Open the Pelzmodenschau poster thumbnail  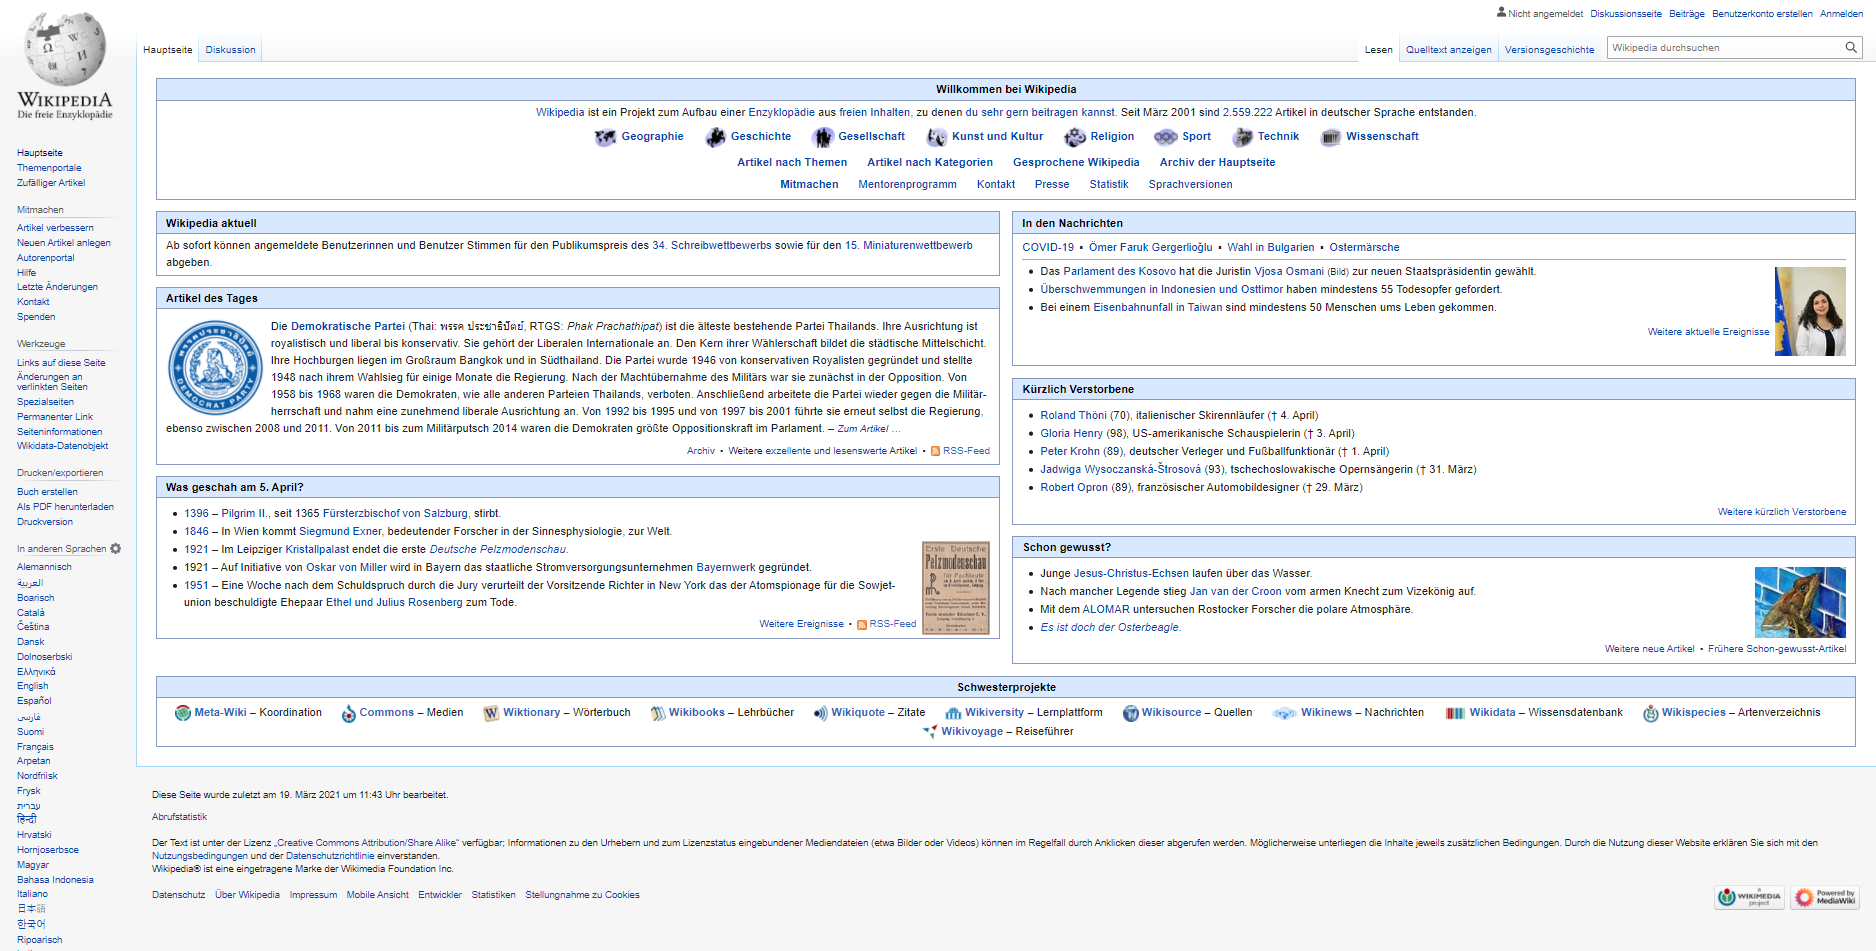pos(955,588)
